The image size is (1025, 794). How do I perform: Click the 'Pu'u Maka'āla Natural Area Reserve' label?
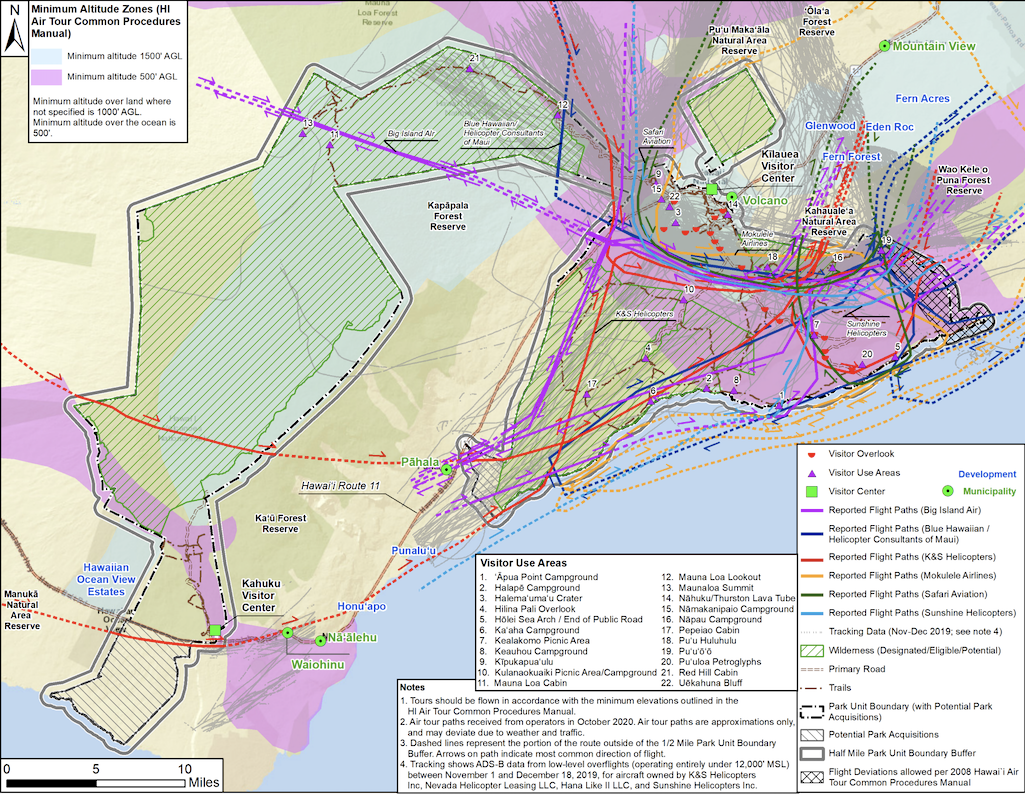pos(739,40)
